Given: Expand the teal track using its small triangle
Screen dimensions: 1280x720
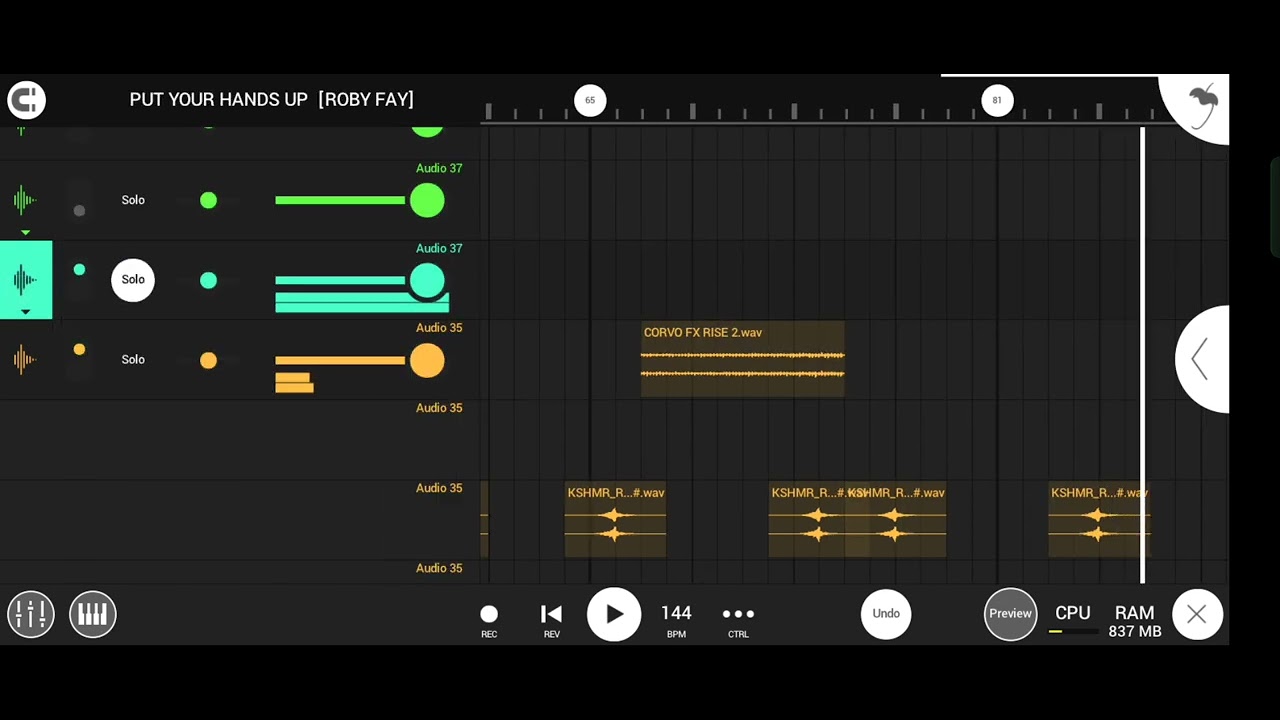Looking at the screenshot, I should [25, 312].
